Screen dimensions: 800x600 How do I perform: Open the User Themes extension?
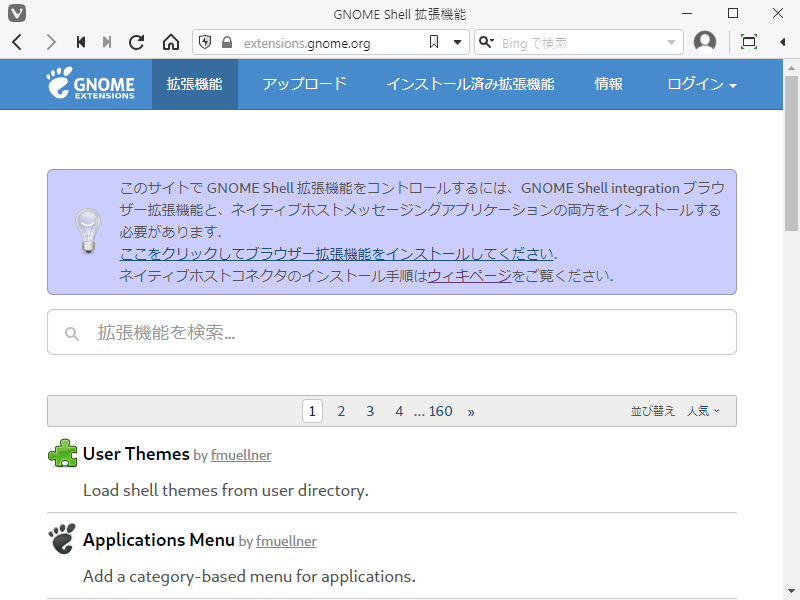[136, 454]
